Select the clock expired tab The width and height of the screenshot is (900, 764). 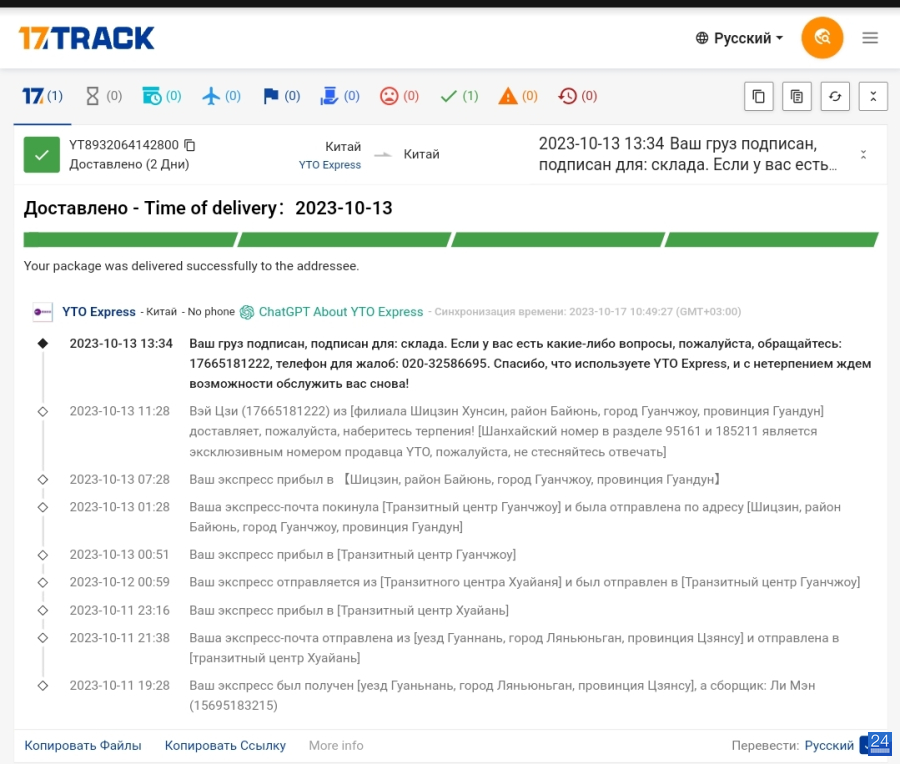[x=577, y=96]
